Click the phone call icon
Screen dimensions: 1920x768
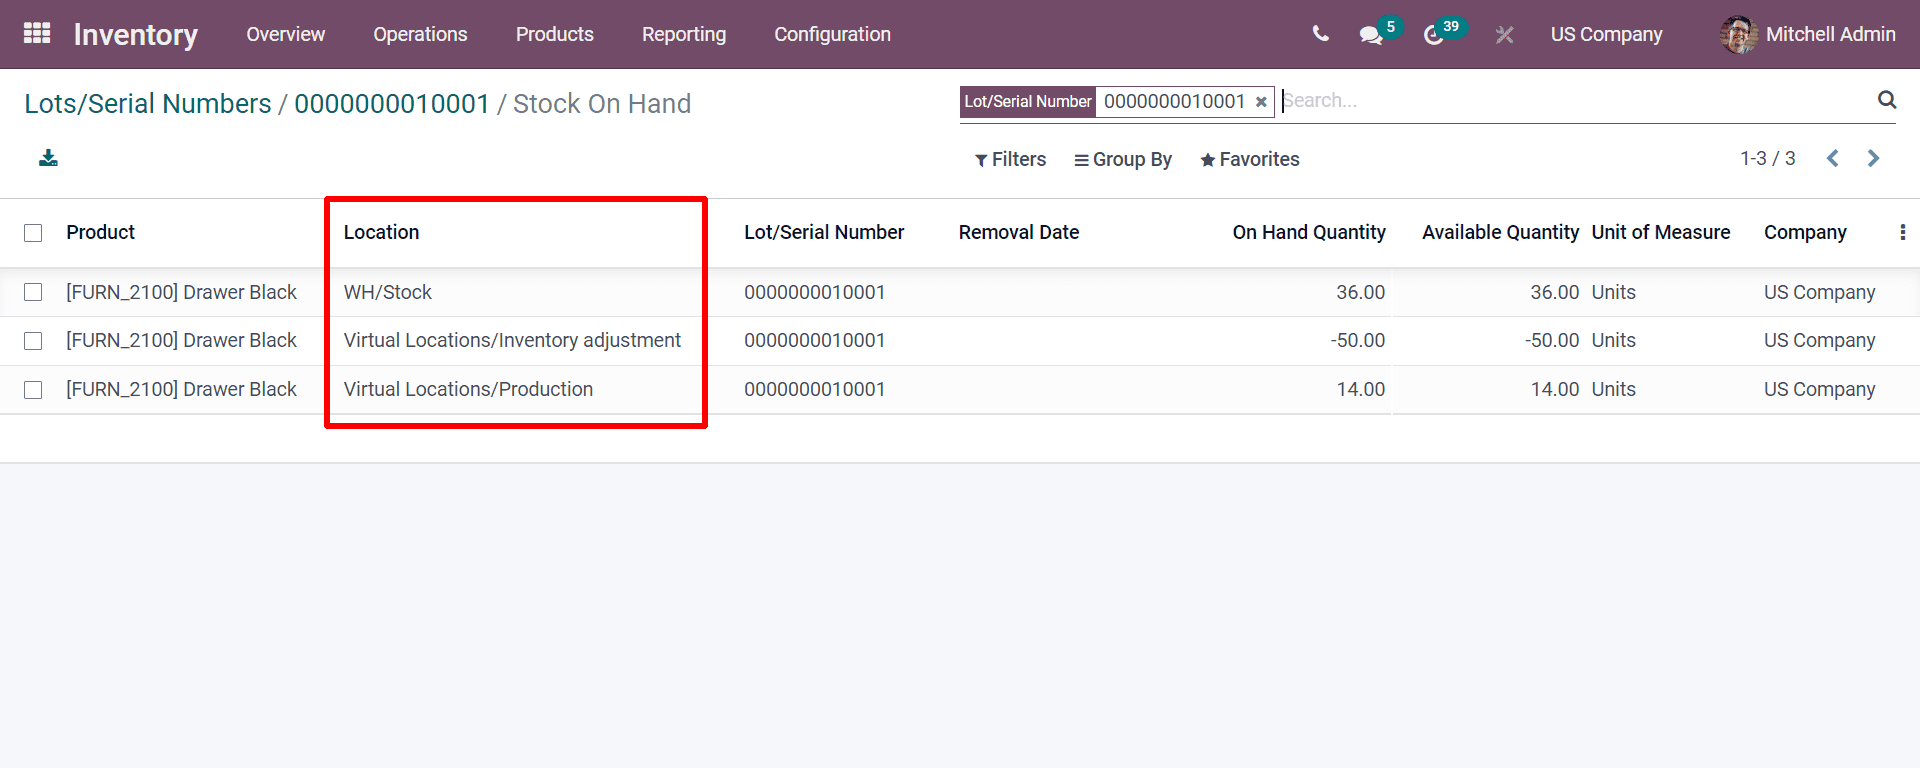[x=1320, y=34]
